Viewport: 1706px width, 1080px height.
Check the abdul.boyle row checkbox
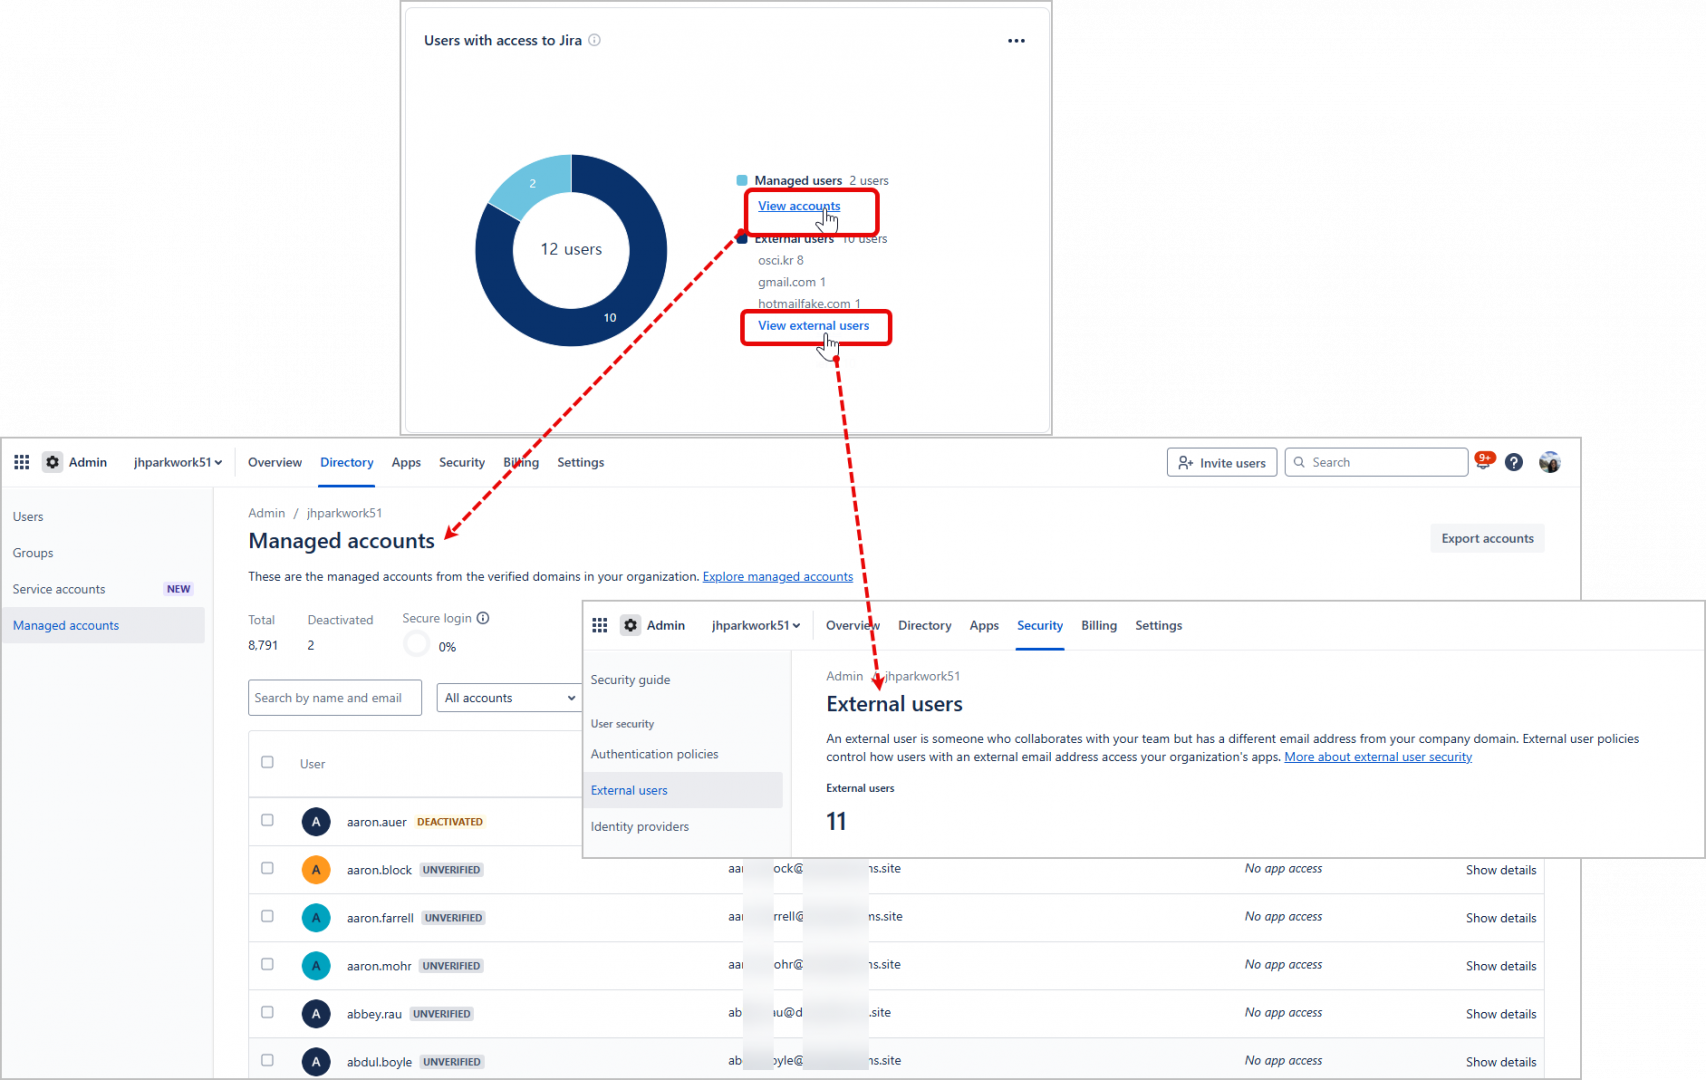click(x=267, y=1060)
